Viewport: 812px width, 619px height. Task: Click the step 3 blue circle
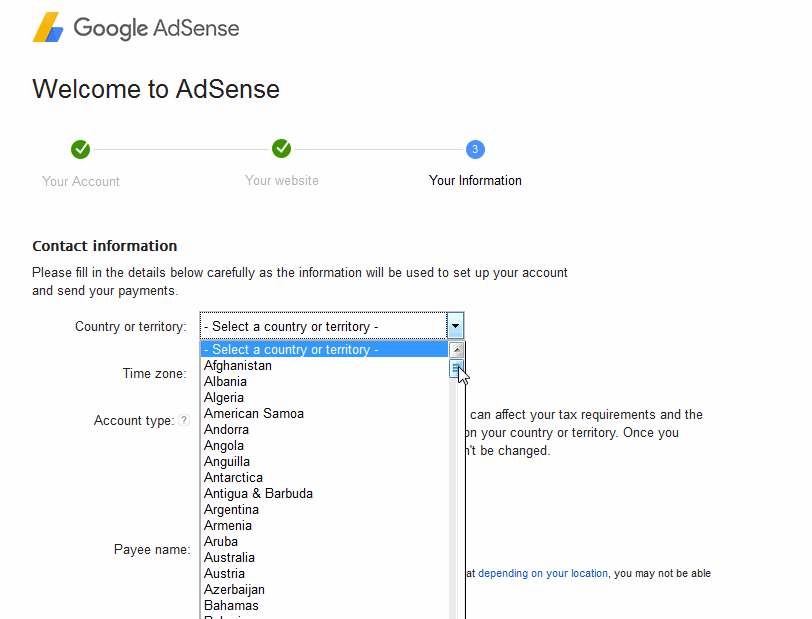click(x=475, y=149)
